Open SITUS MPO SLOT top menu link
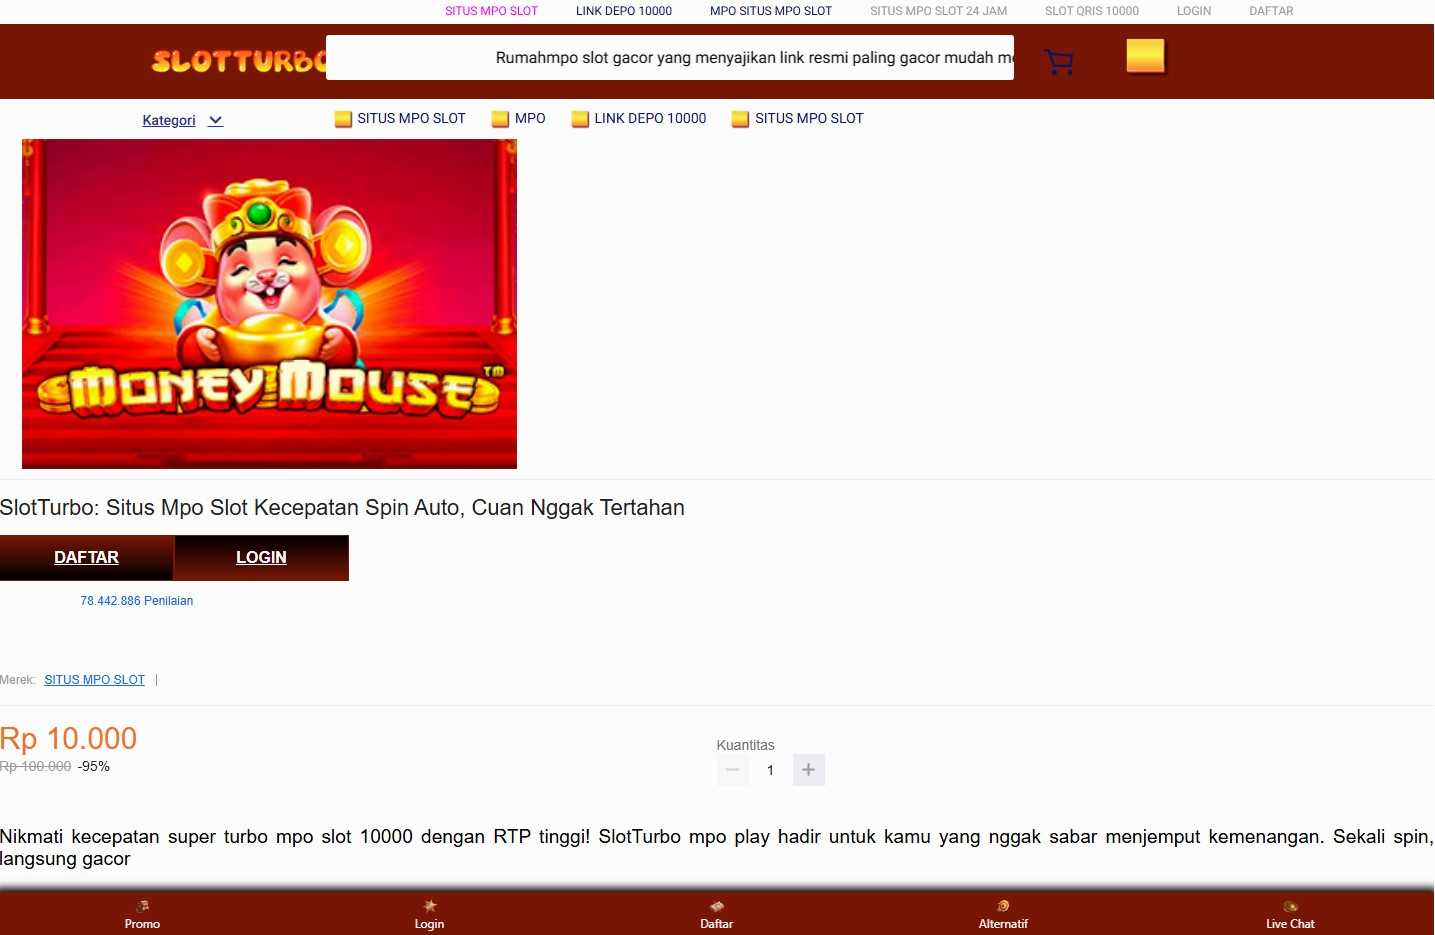This screenshot has width=1435, height=935. 491,11
